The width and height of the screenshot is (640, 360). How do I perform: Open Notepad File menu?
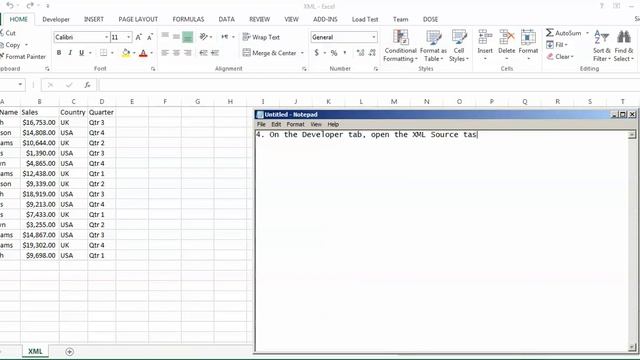pyautogui.click(x=261, y=124)
